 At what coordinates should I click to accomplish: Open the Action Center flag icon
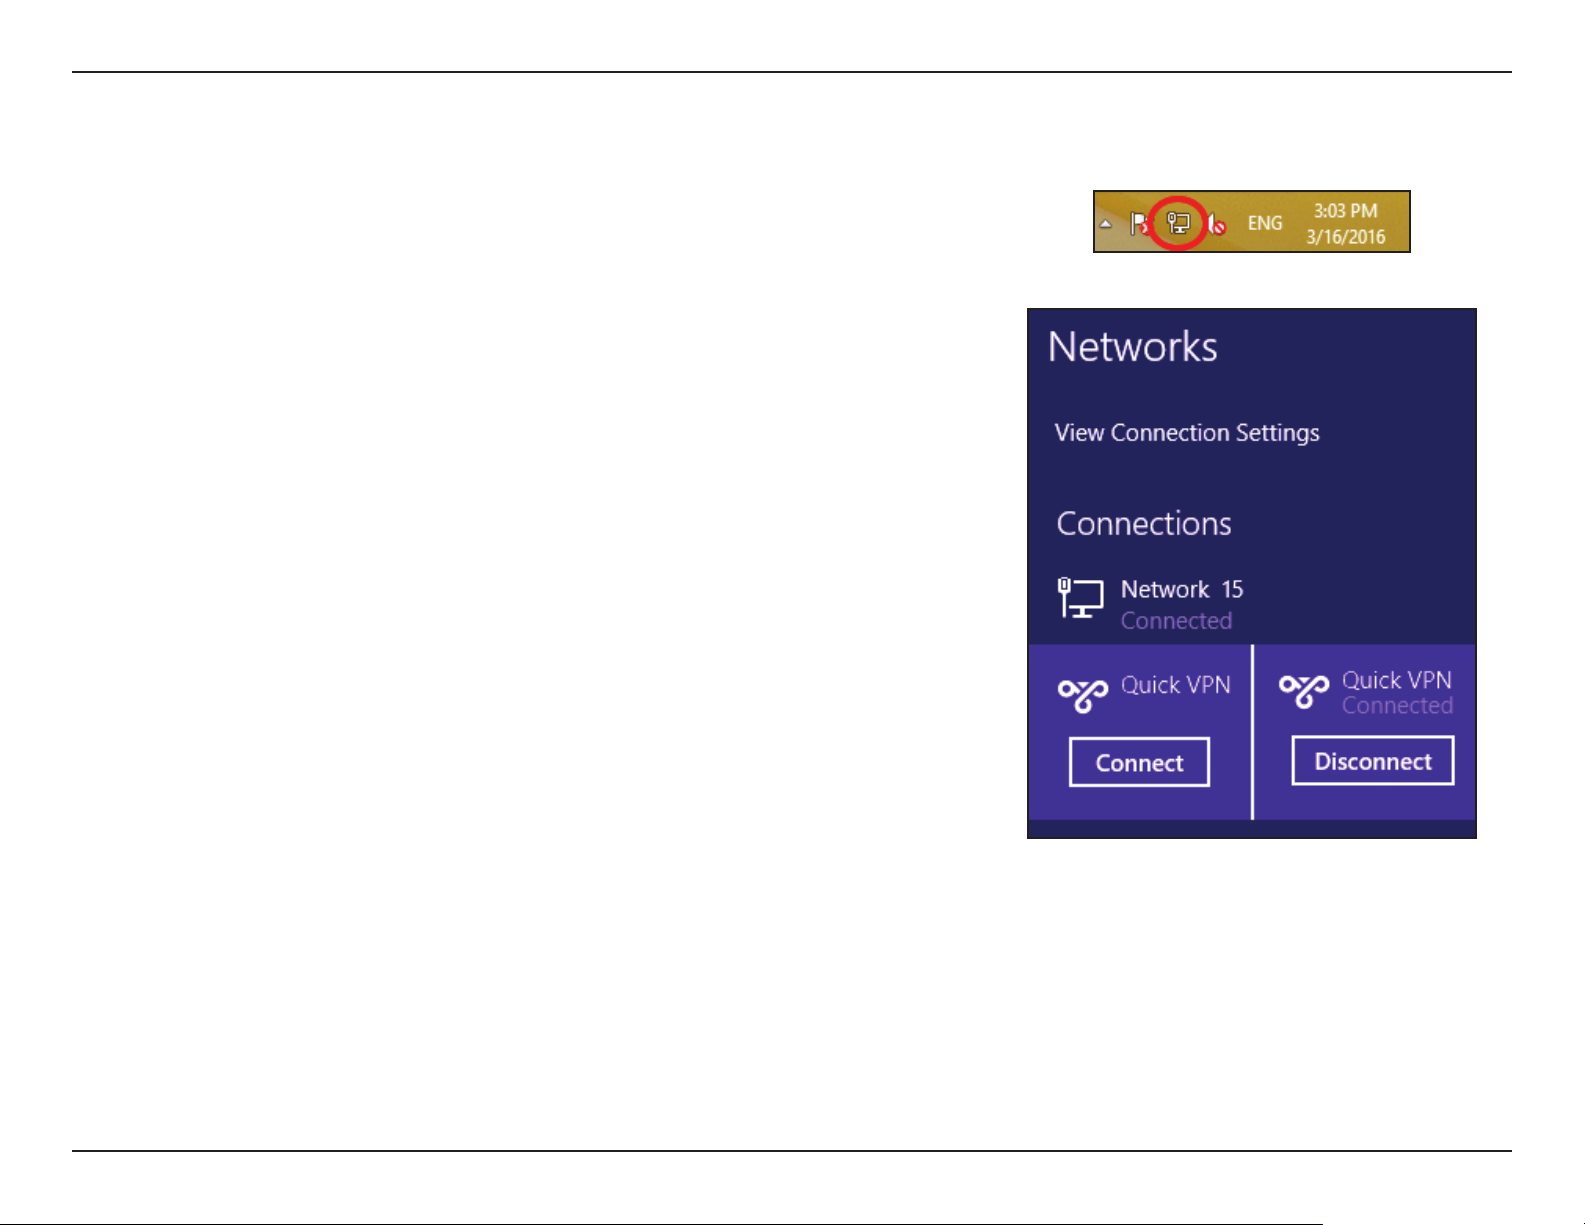coord(1139,224)
